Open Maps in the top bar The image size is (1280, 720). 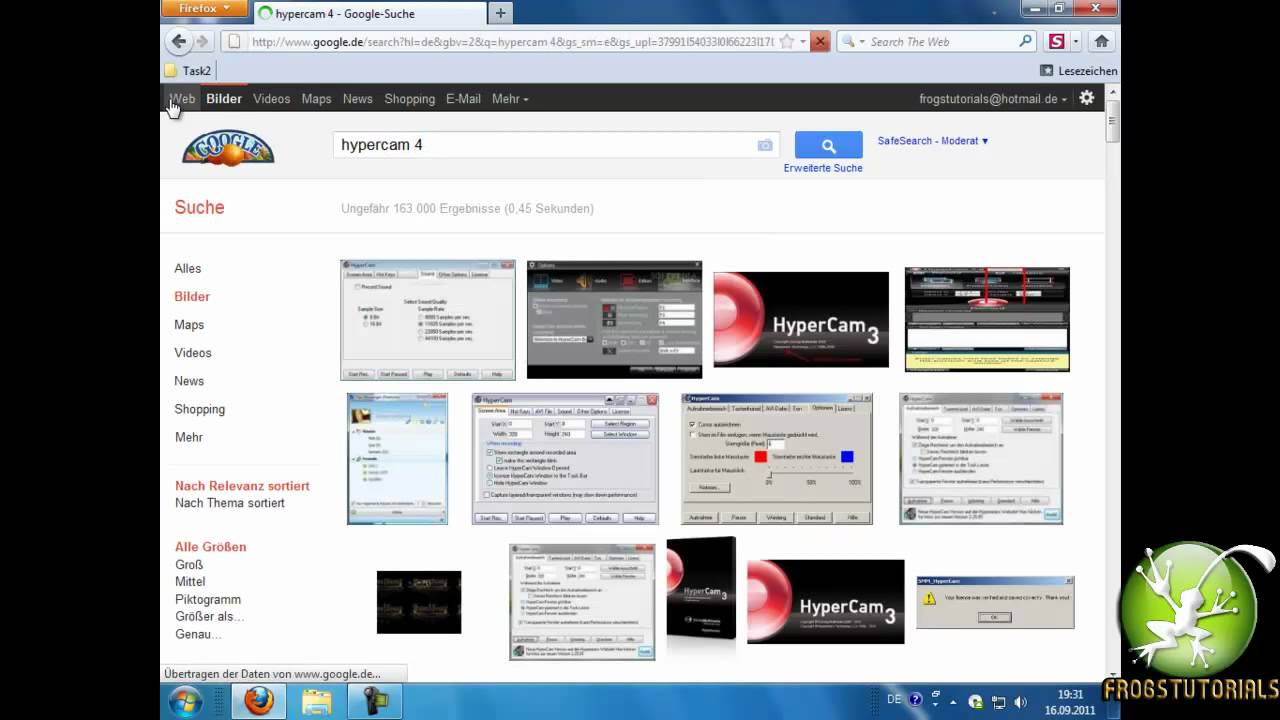point(316,99)
